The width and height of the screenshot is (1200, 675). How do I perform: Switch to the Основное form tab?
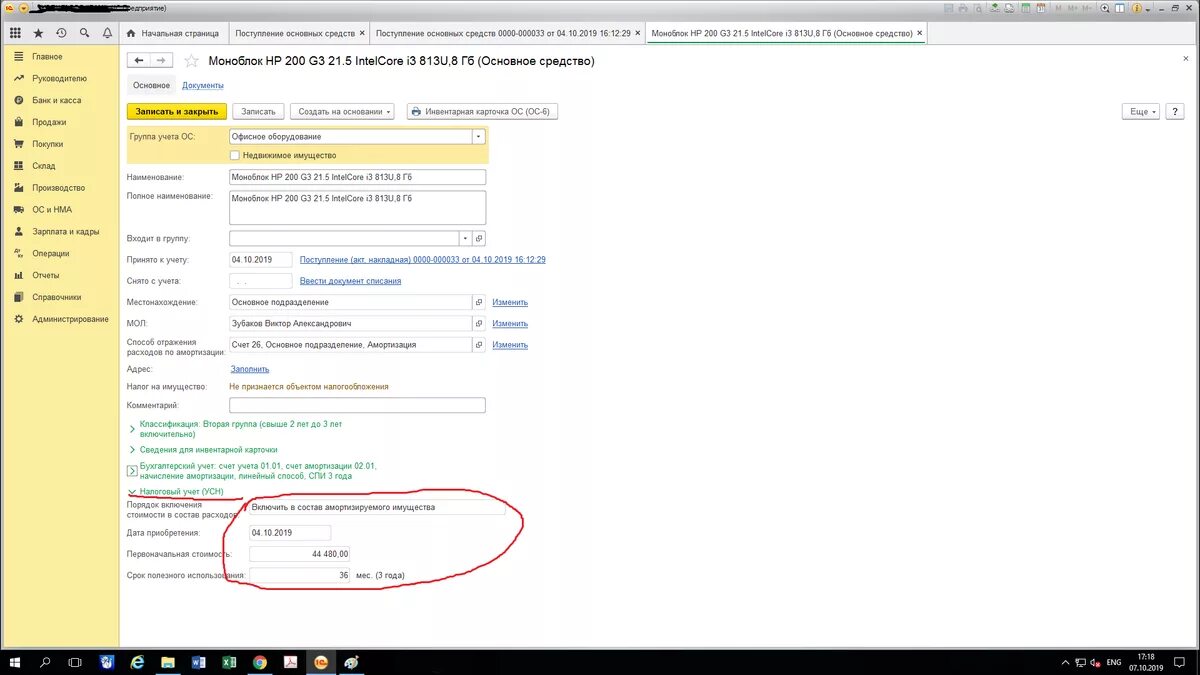[x=152, y=85]
